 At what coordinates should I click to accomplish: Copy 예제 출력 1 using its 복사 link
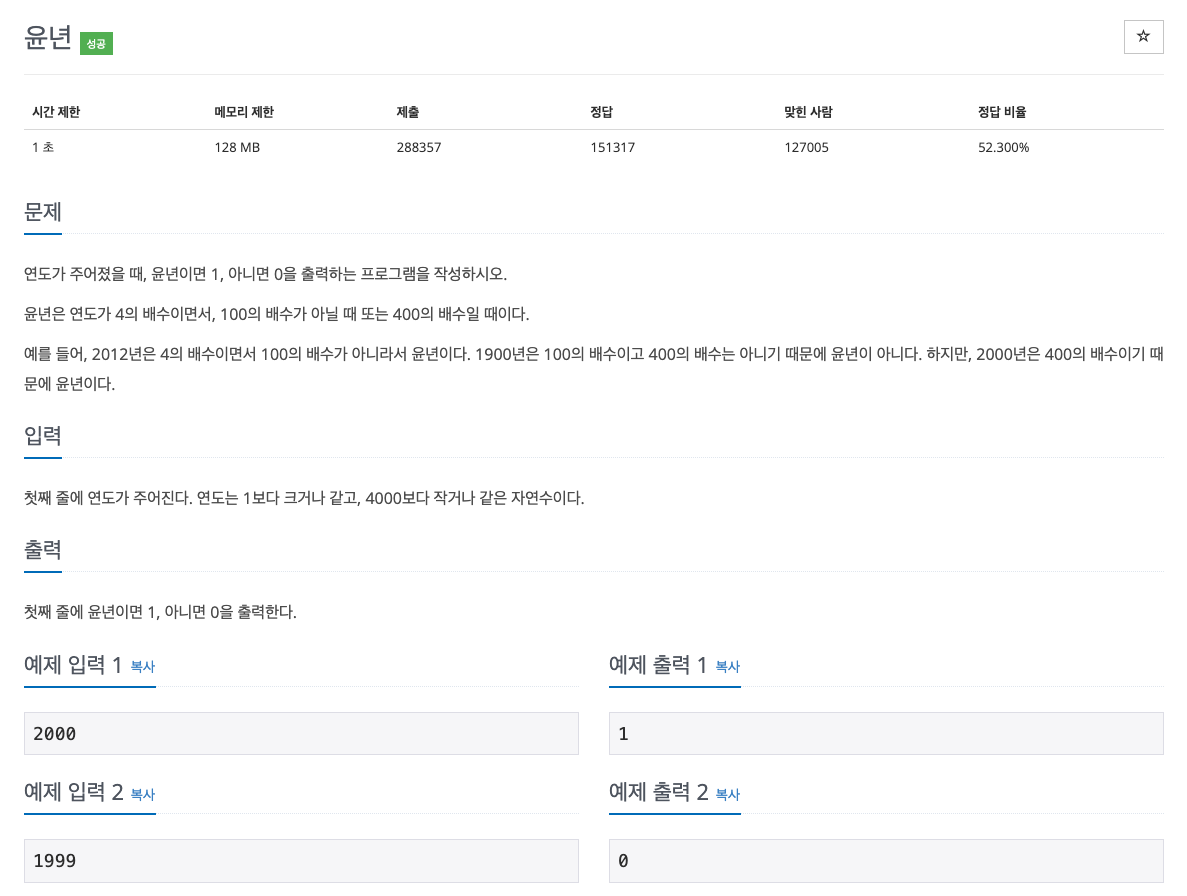[726, 667]
